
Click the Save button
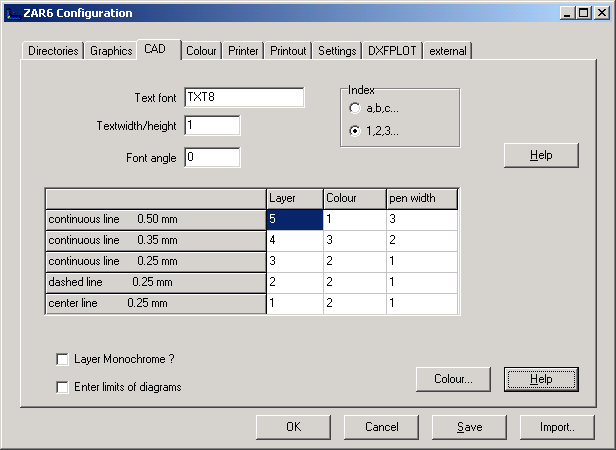(x=469, y=427)
